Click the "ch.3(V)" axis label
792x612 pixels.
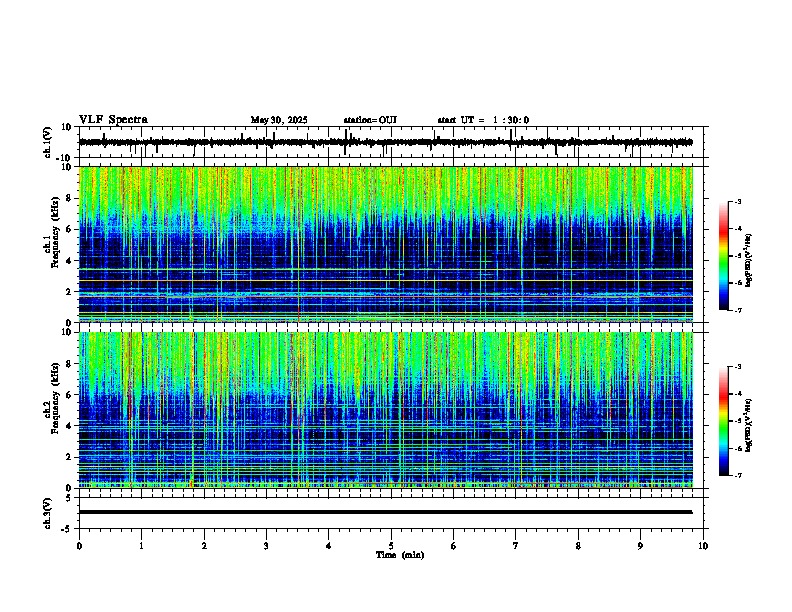click(x=48, y=513)
